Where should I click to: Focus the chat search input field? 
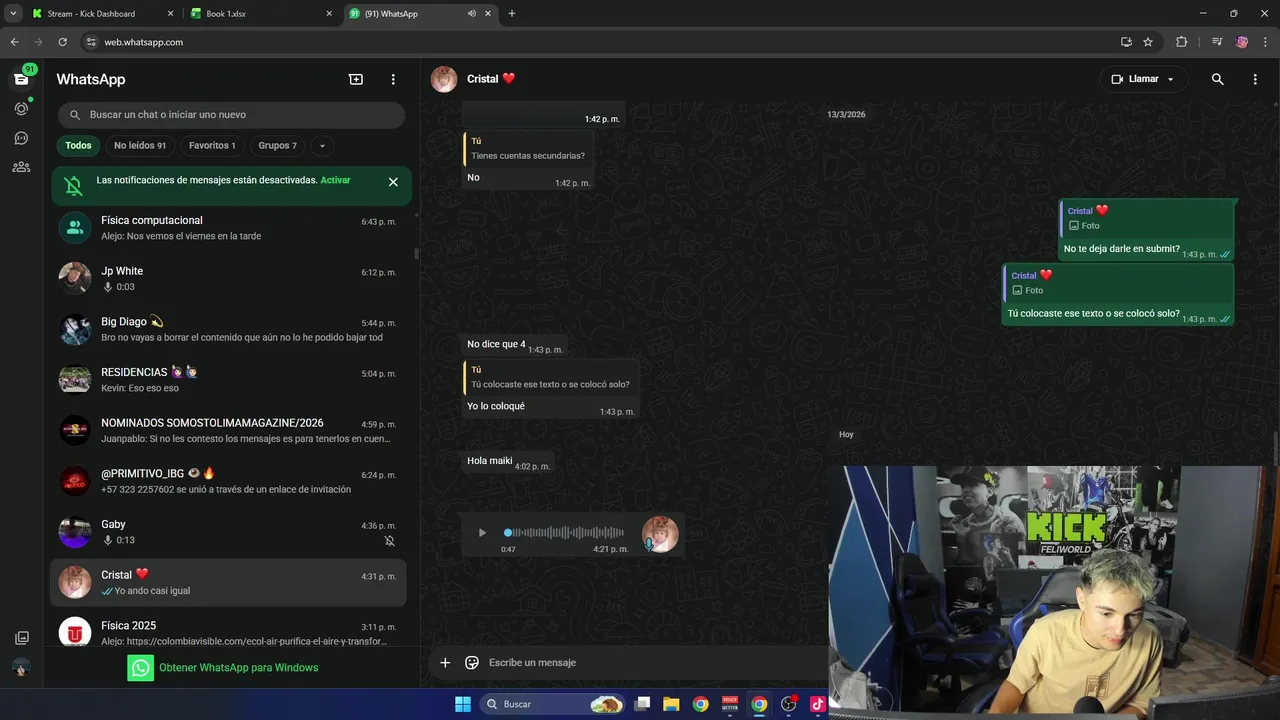pyautogui.click(x=231, y=115)
